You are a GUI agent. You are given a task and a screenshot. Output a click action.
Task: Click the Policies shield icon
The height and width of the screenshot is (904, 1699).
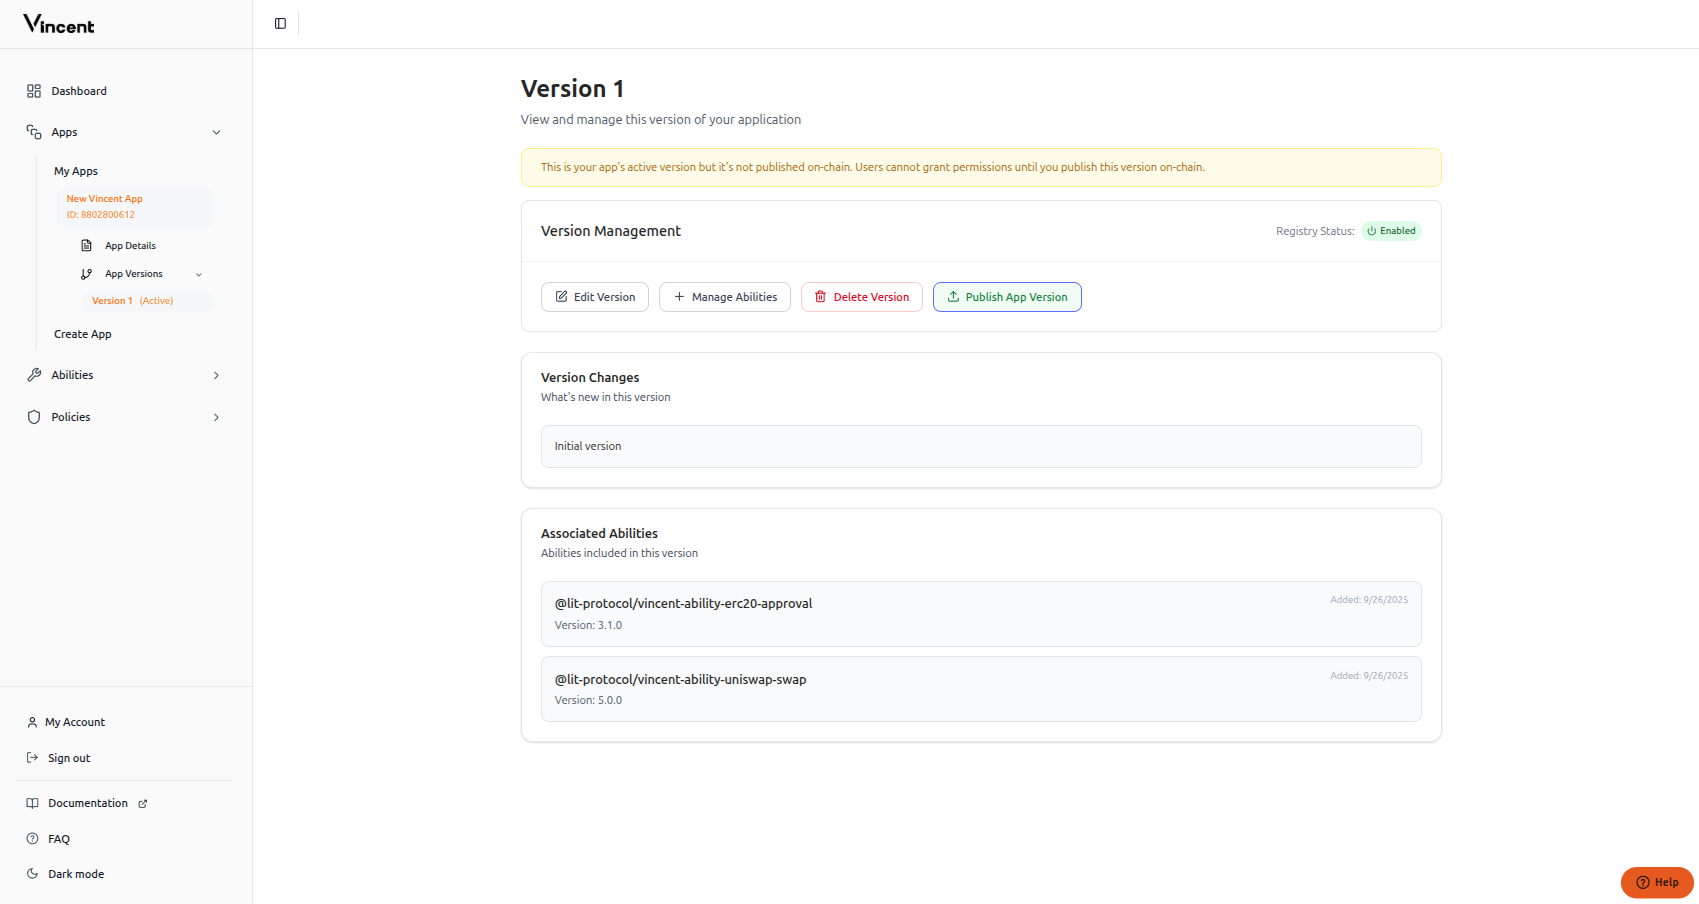tap(33, 417)
